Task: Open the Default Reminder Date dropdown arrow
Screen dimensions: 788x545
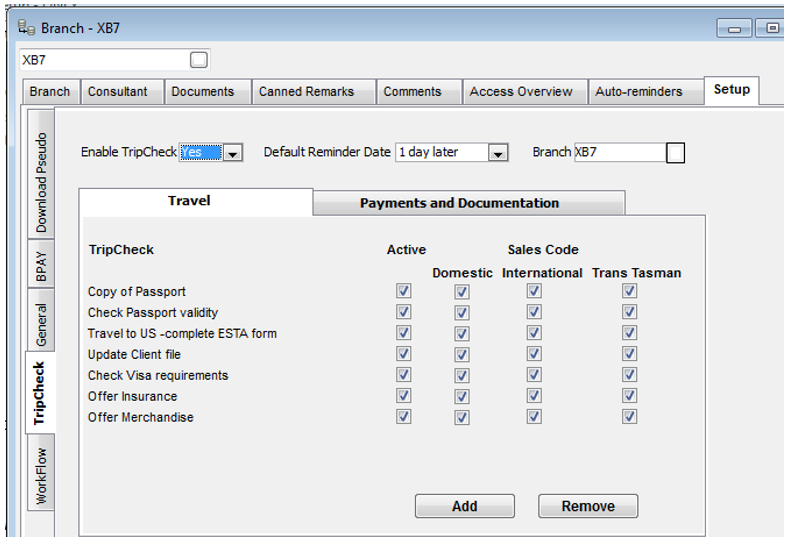Action: click(498, 153)
